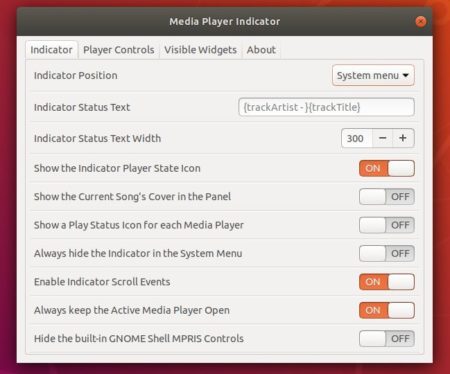Click the Indicator Status Text Width label
Image resolution: width=450 pixels, height=374 pixels.
[97, 138]
